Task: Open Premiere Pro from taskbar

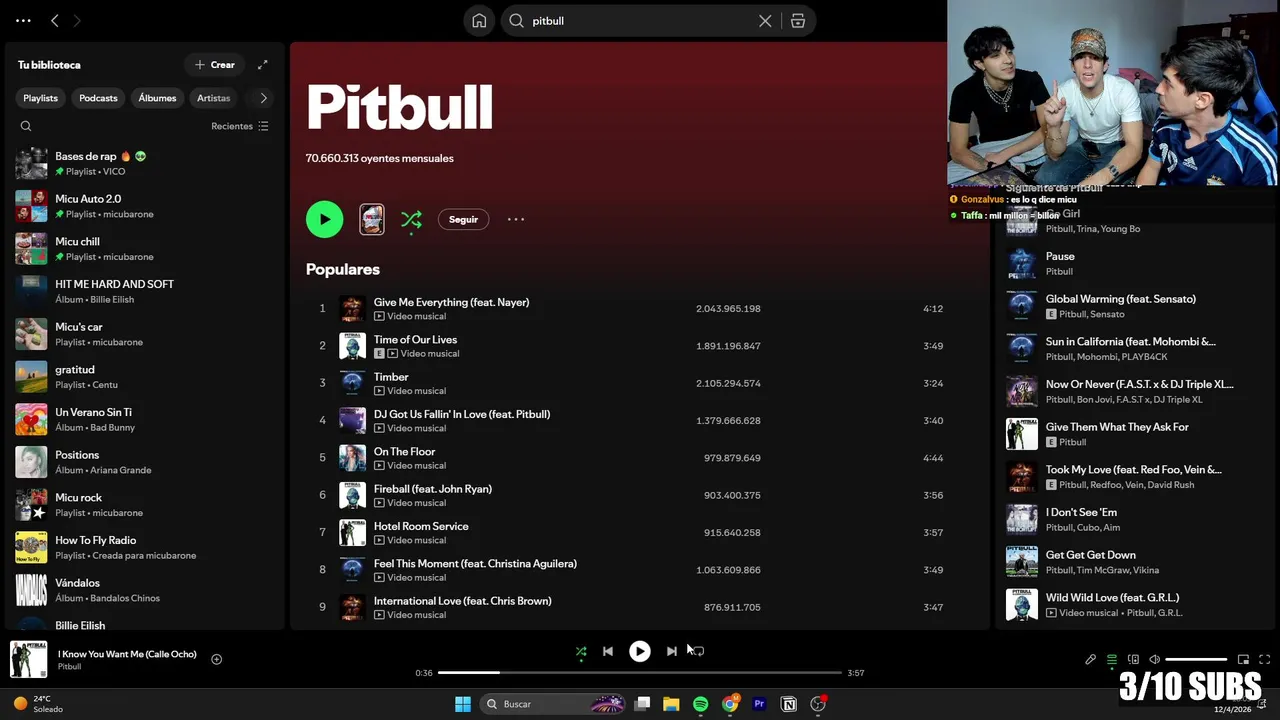Action: 759,704
